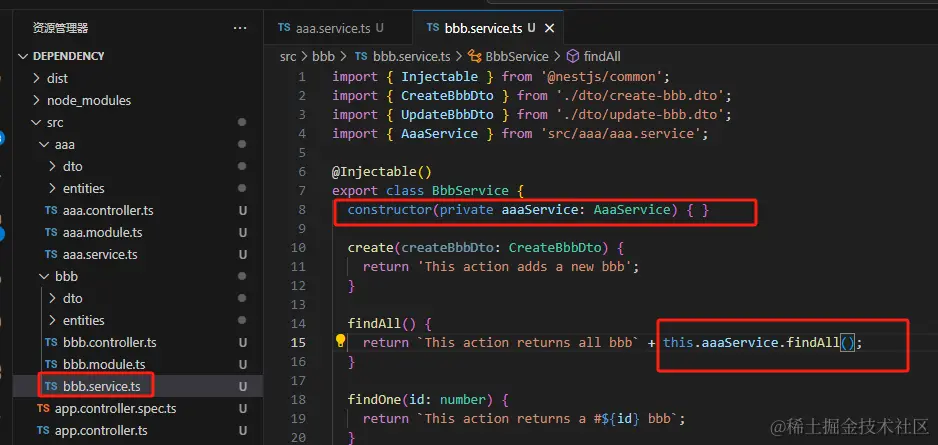Click CreateBbbDto type in create method
This screenshot has height=445, width=938.
click(x=555, y=248)
